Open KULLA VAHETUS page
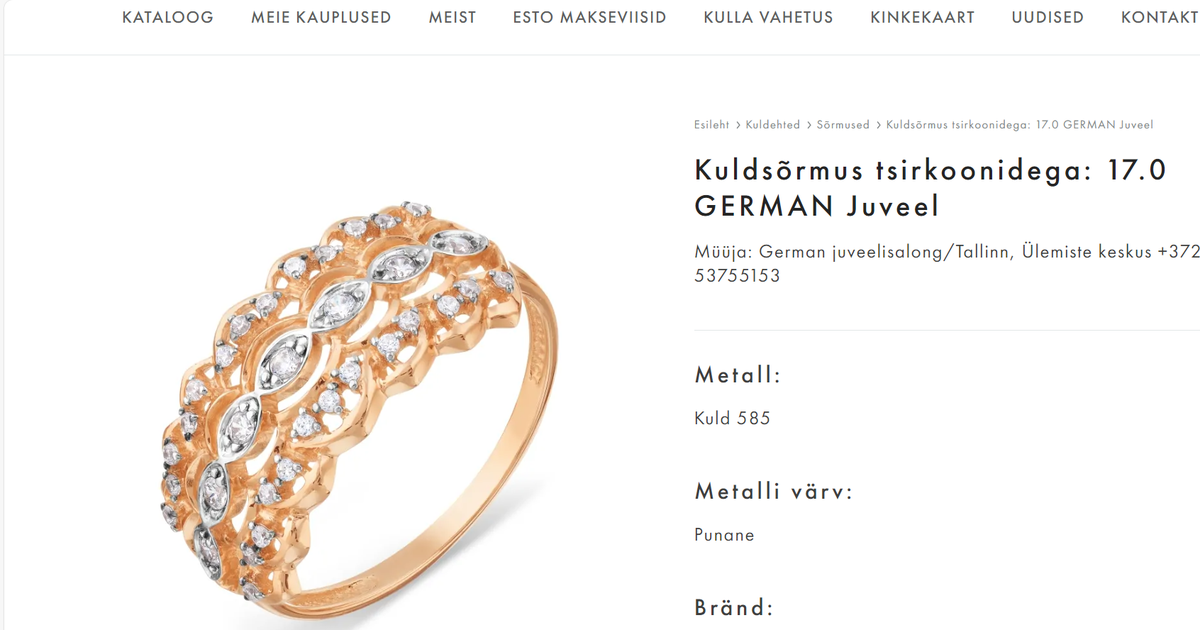The image size is (1200, 630). pos(768,17)
